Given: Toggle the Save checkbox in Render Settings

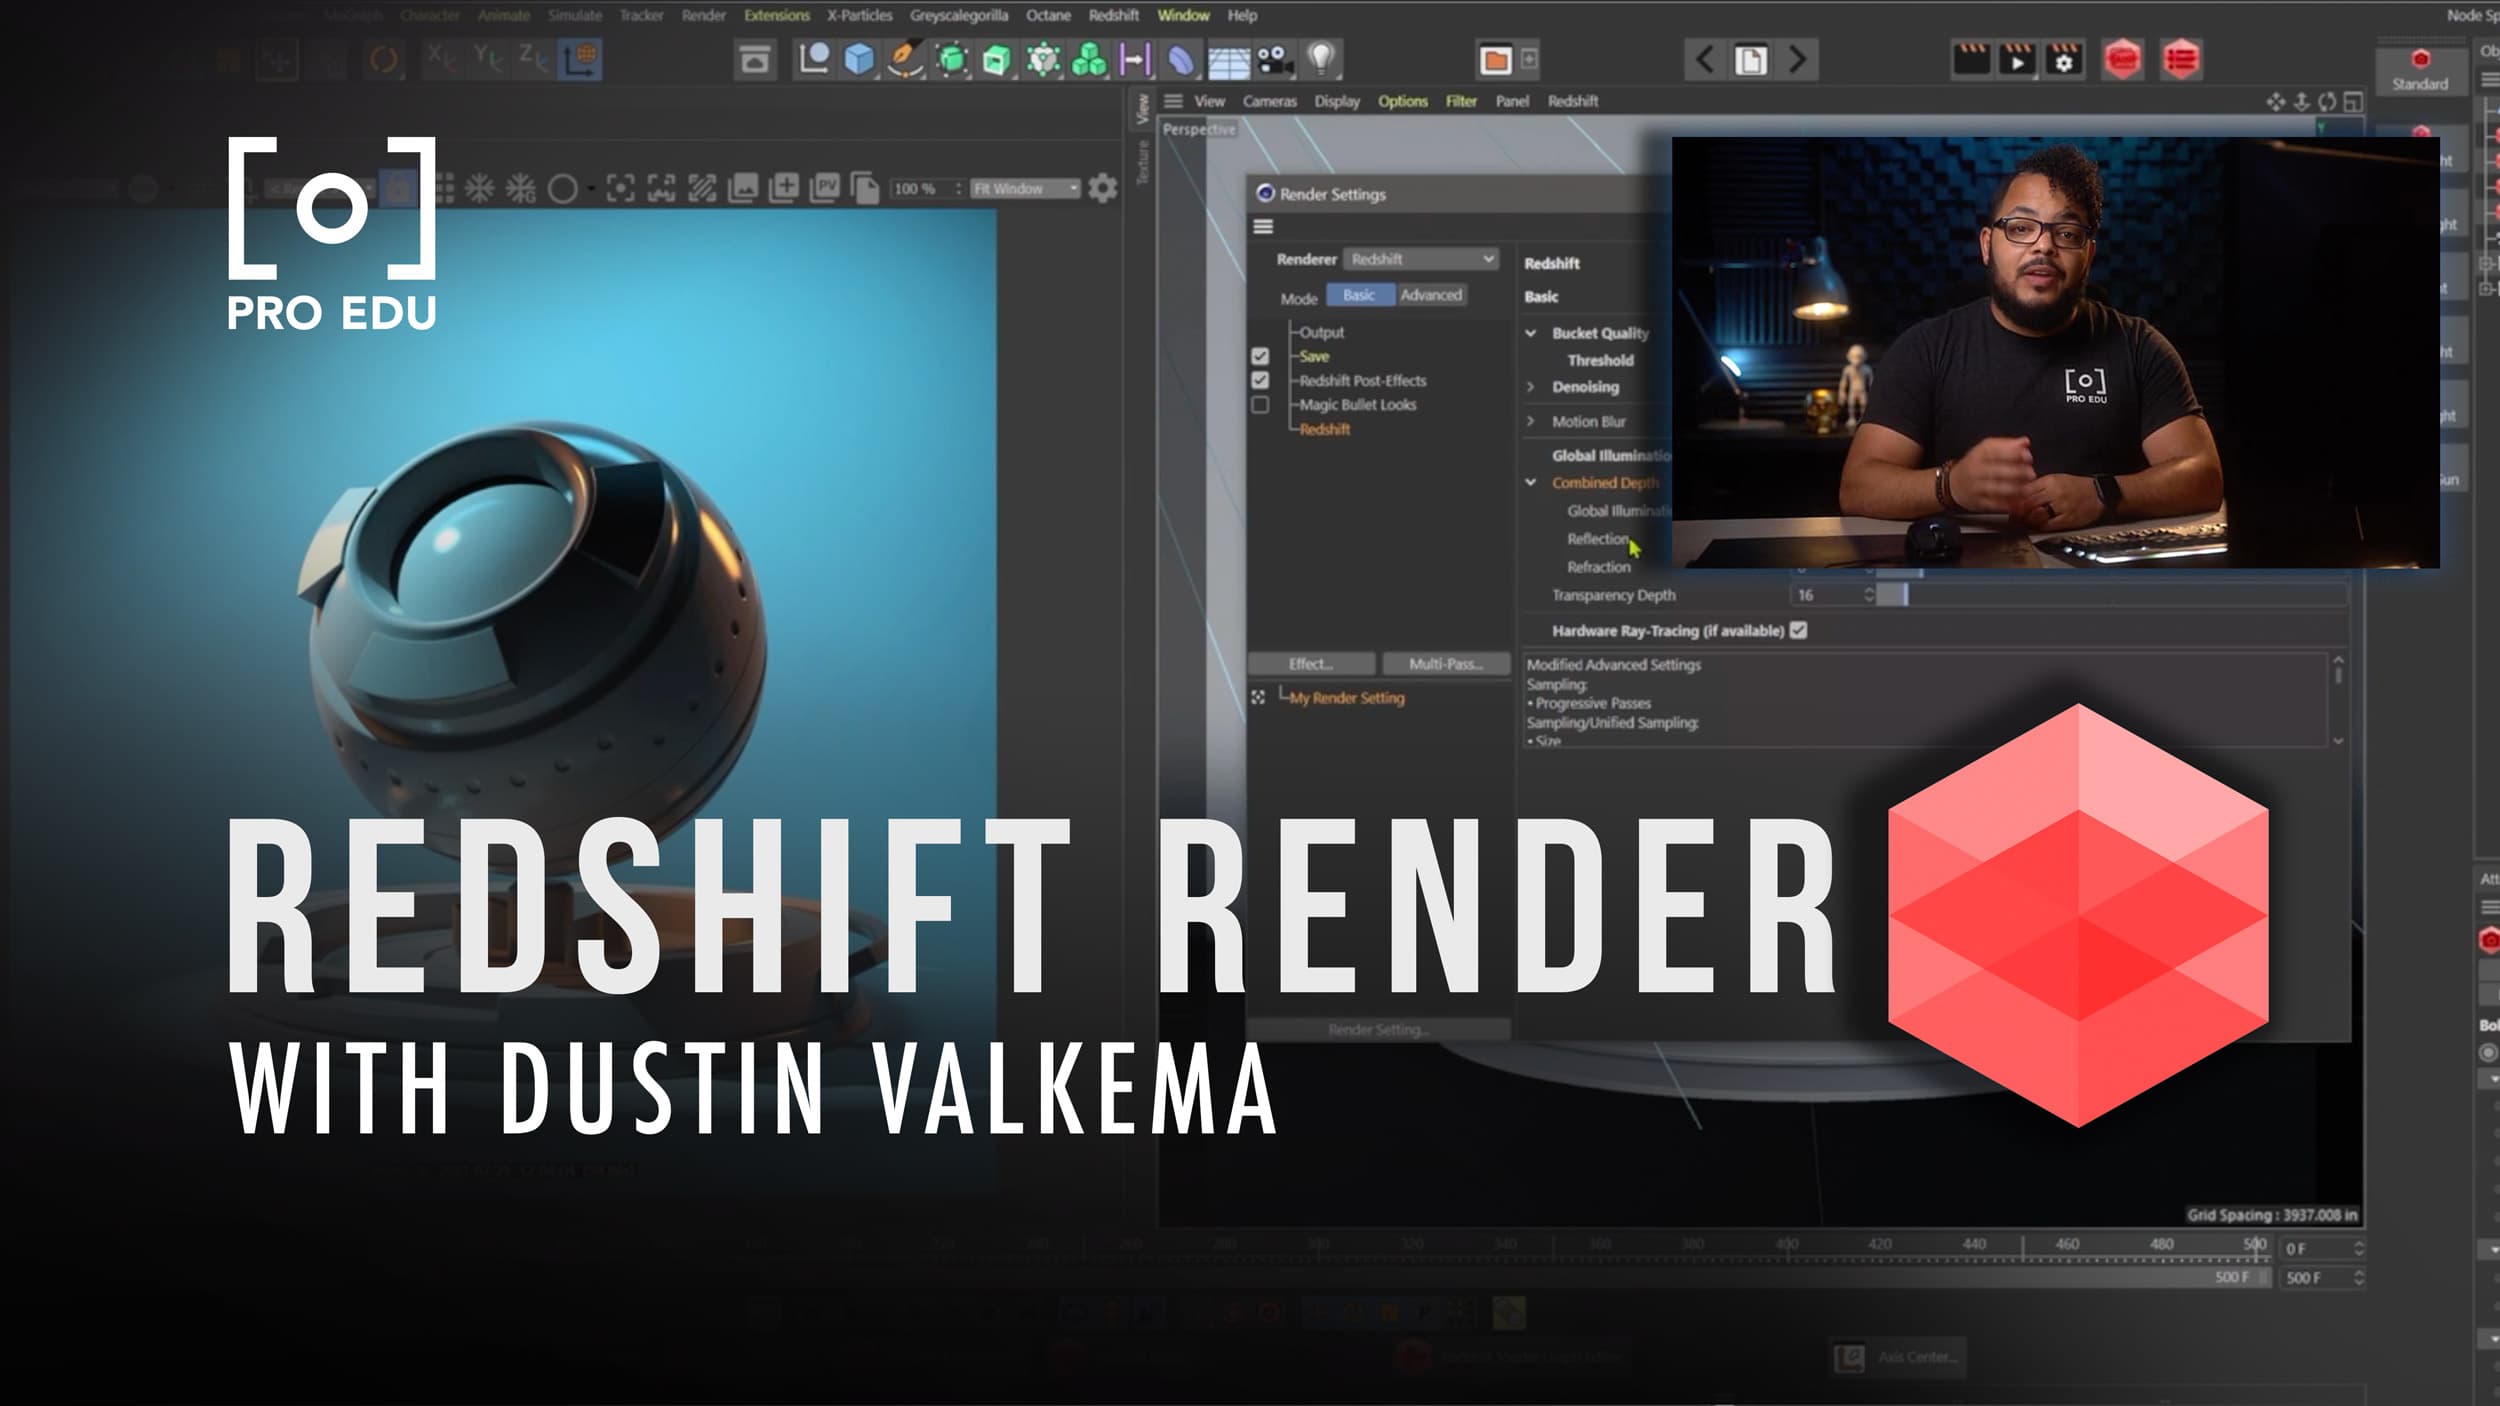Looking at the screenshot, I should click(x=1260, y=356).
